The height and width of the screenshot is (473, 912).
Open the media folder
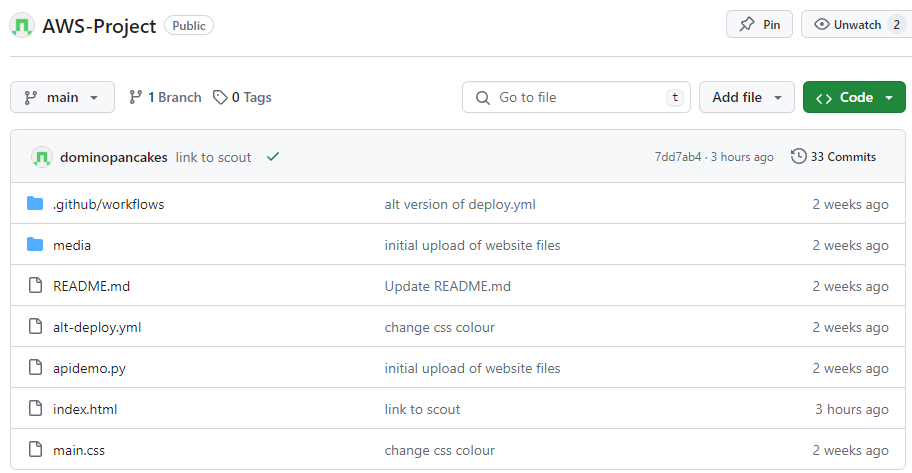point(72,245)
